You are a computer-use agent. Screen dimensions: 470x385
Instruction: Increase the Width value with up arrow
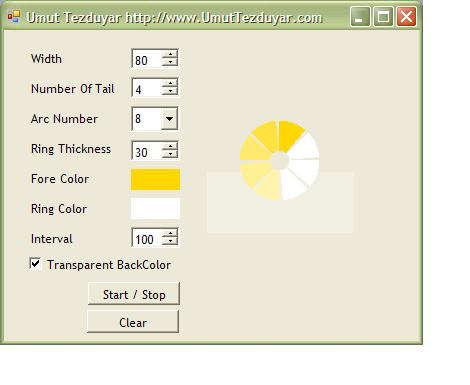(170, 54)
